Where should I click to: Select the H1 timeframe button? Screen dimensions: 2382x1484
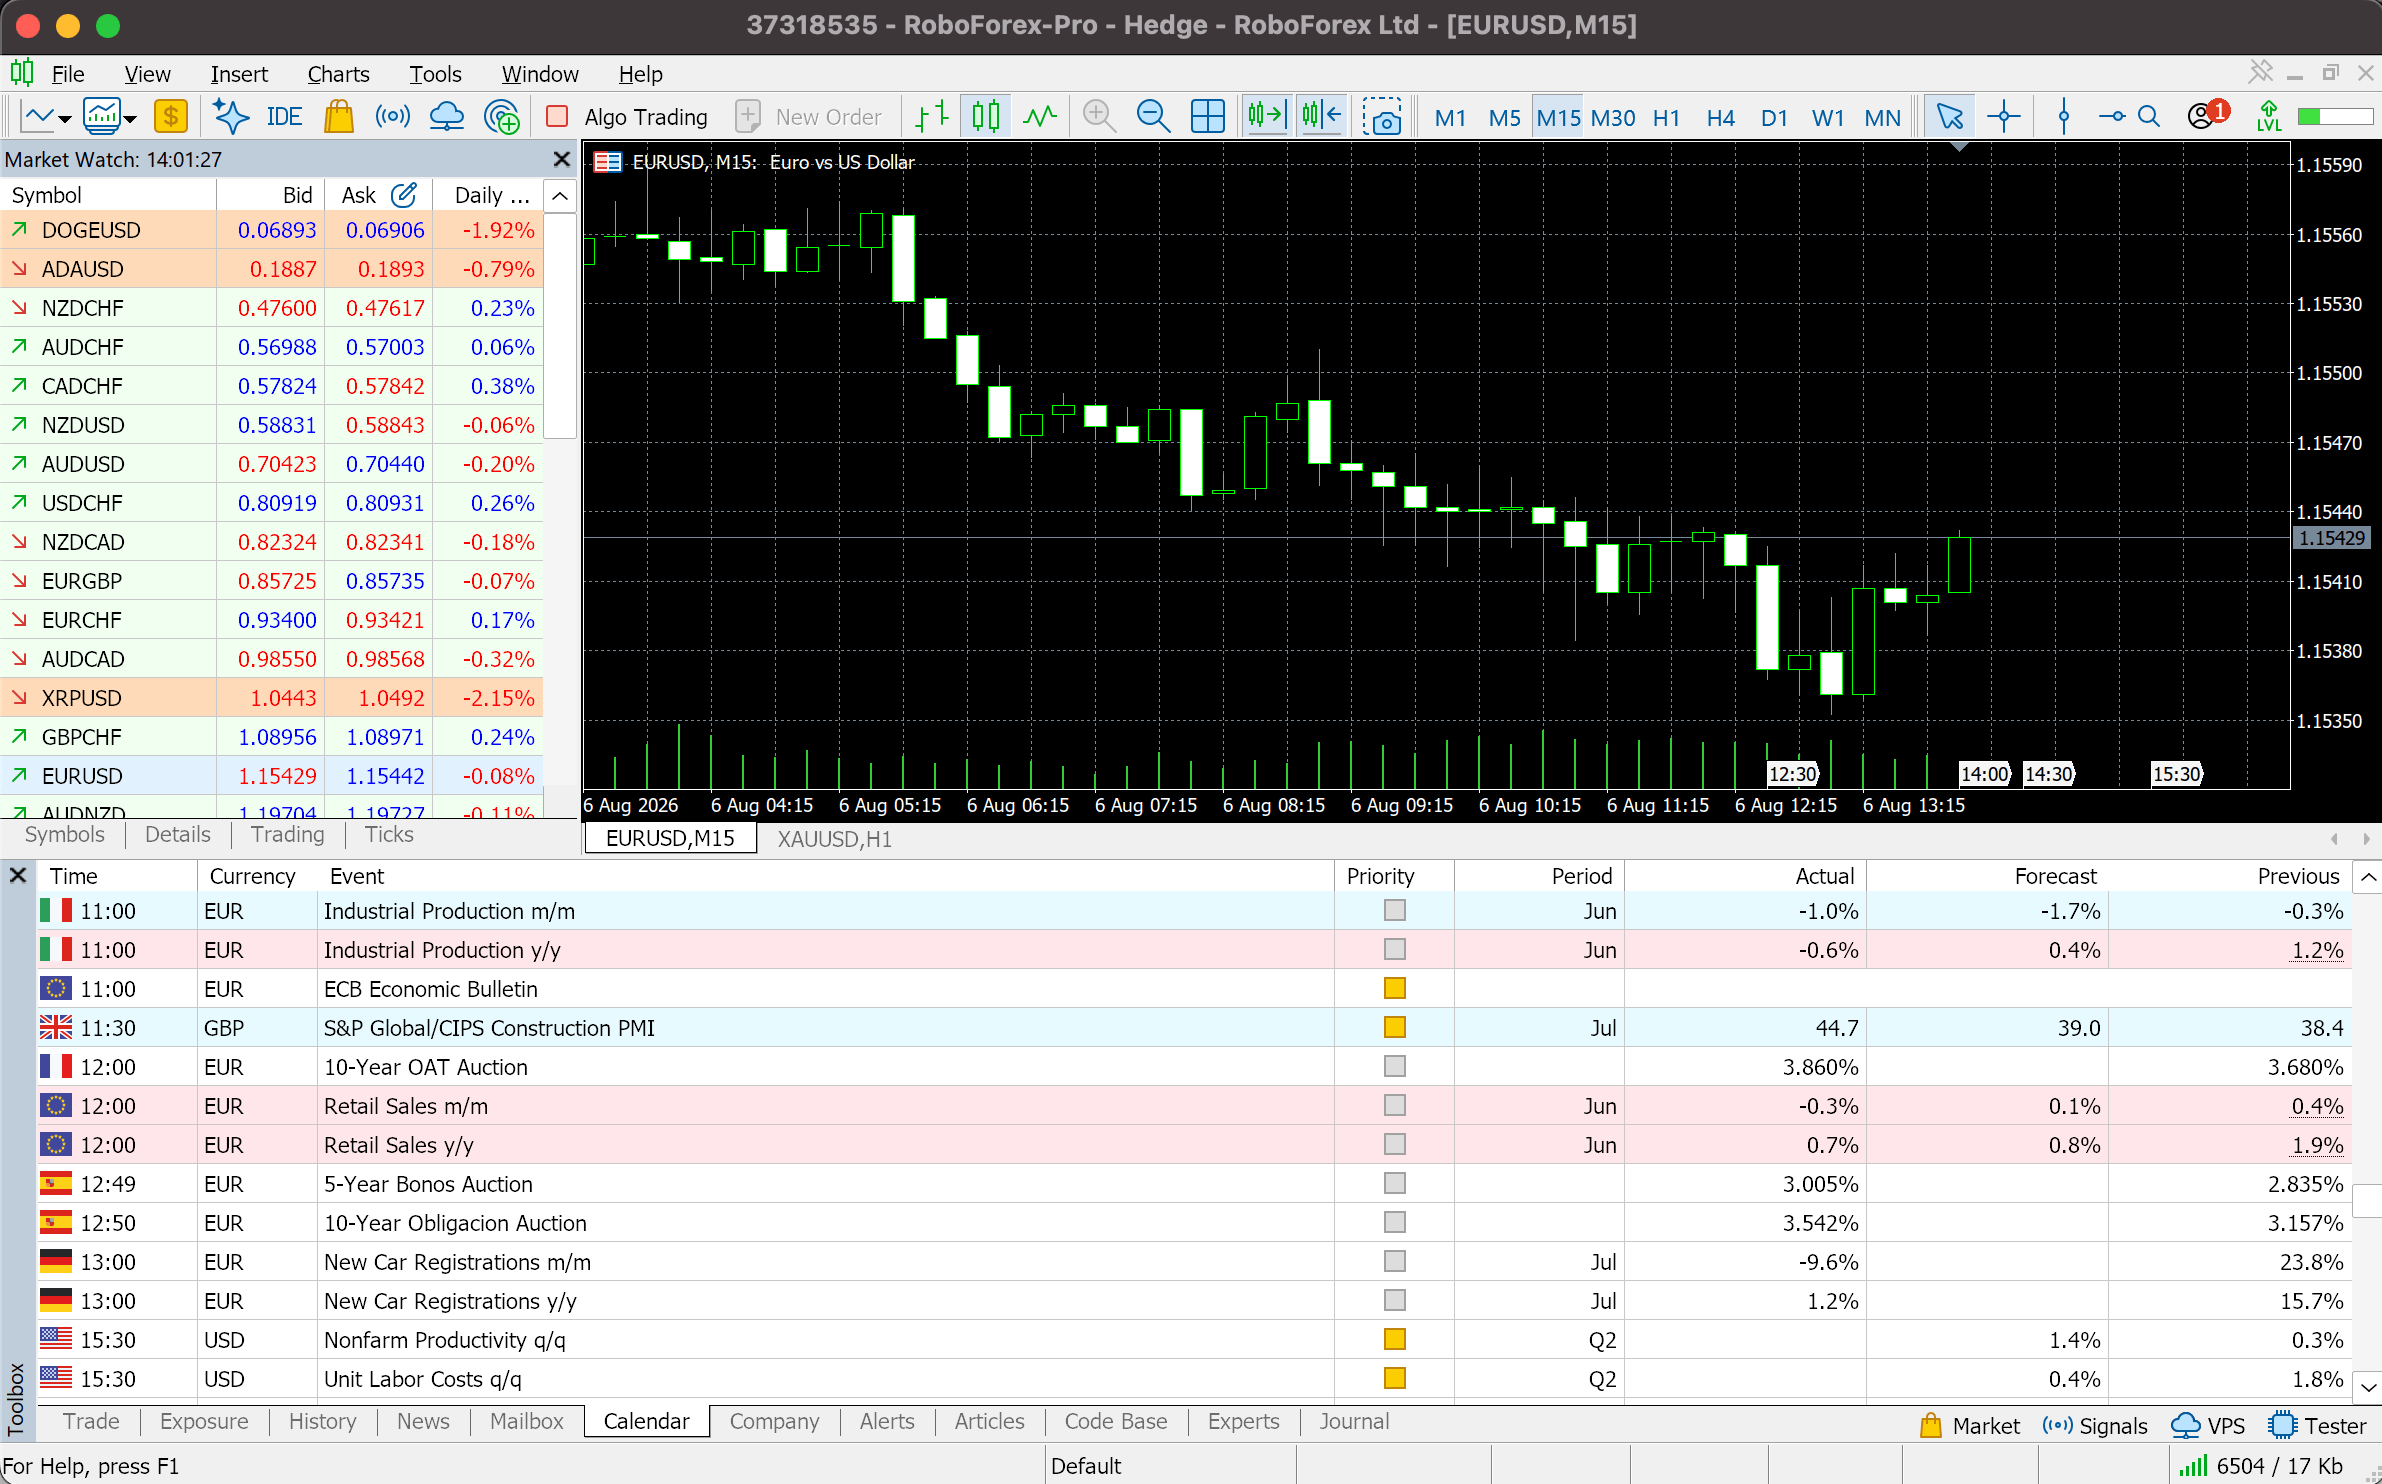(x=1666, y=118)
